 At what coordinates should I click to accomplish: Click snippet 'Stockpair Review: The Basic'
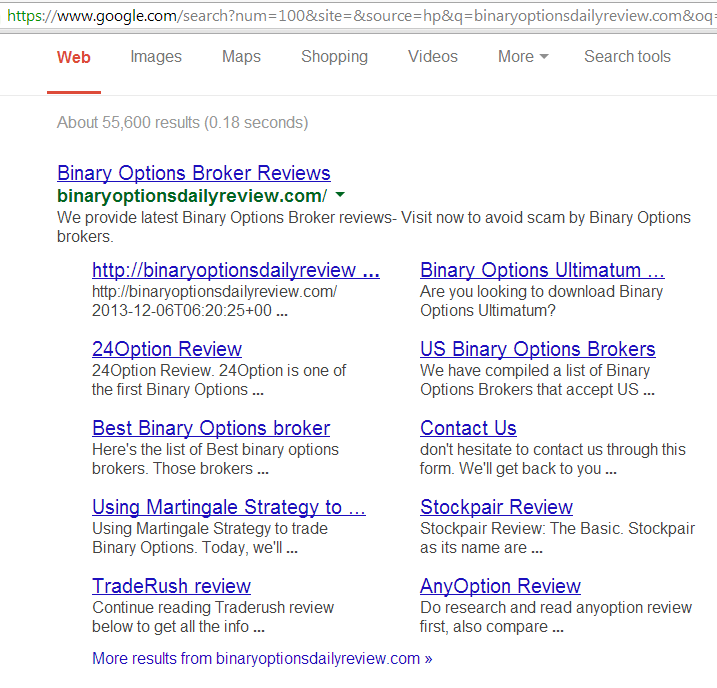(557, 538)
